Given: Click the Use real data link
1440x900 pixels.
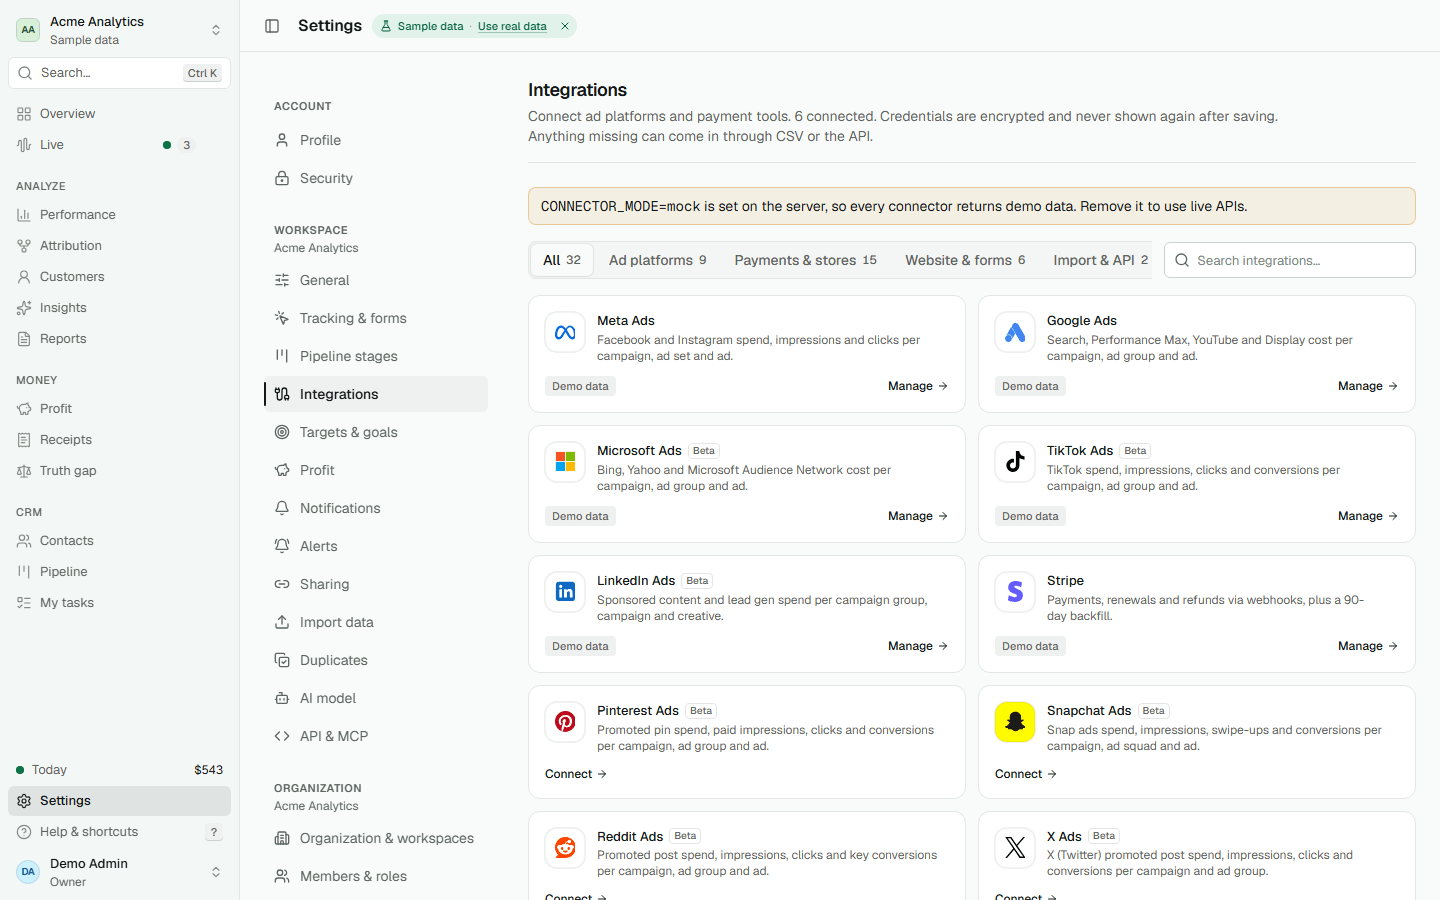Looking at the screenshot, I should click(512, 26).
